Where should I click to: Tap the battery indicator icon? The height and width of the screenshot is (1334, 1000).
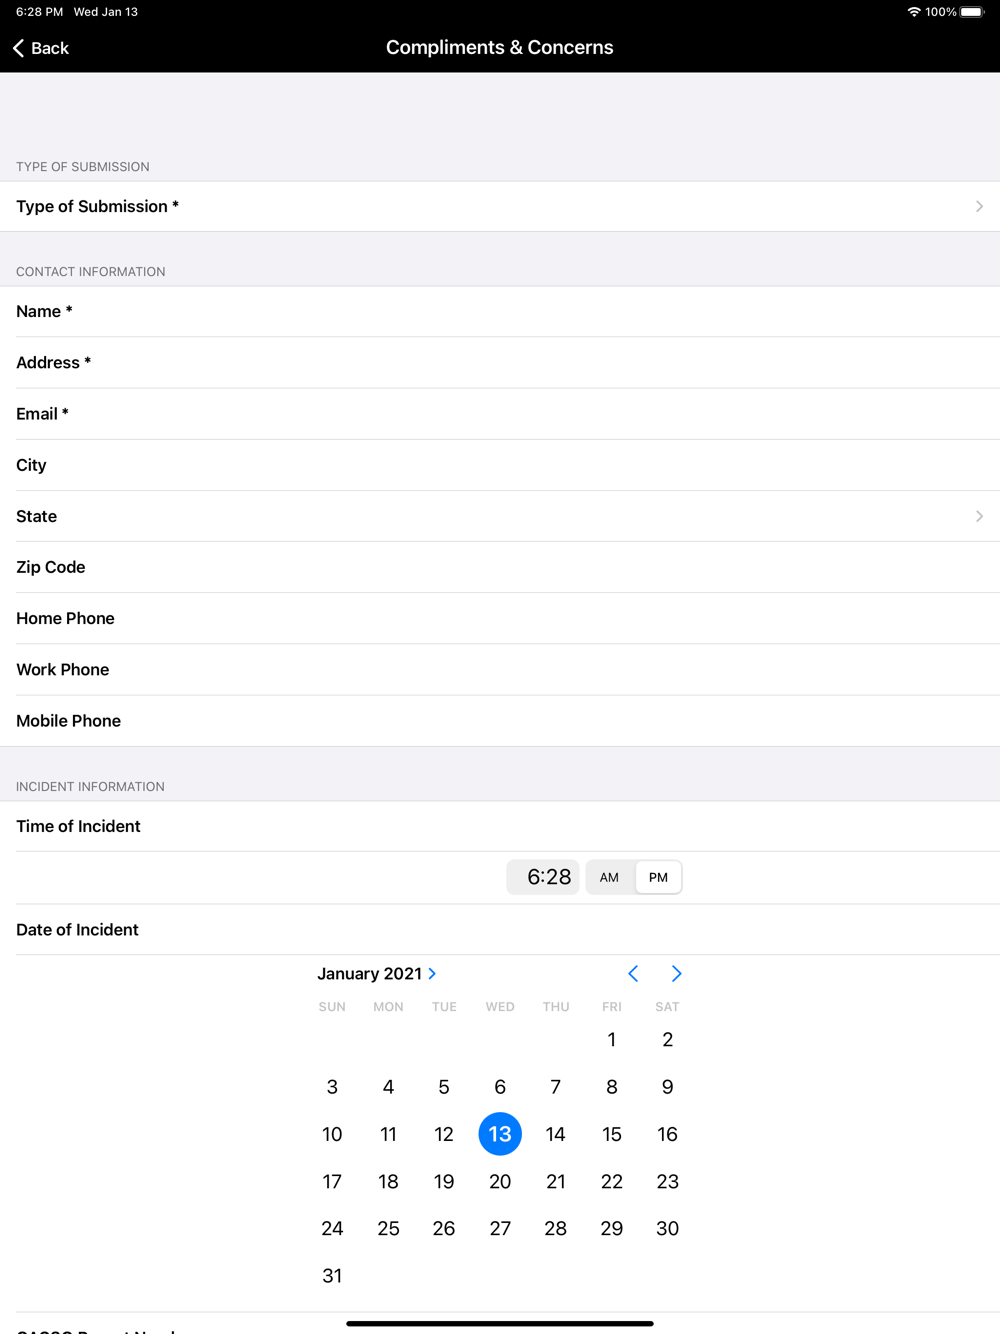click(973, 12)
